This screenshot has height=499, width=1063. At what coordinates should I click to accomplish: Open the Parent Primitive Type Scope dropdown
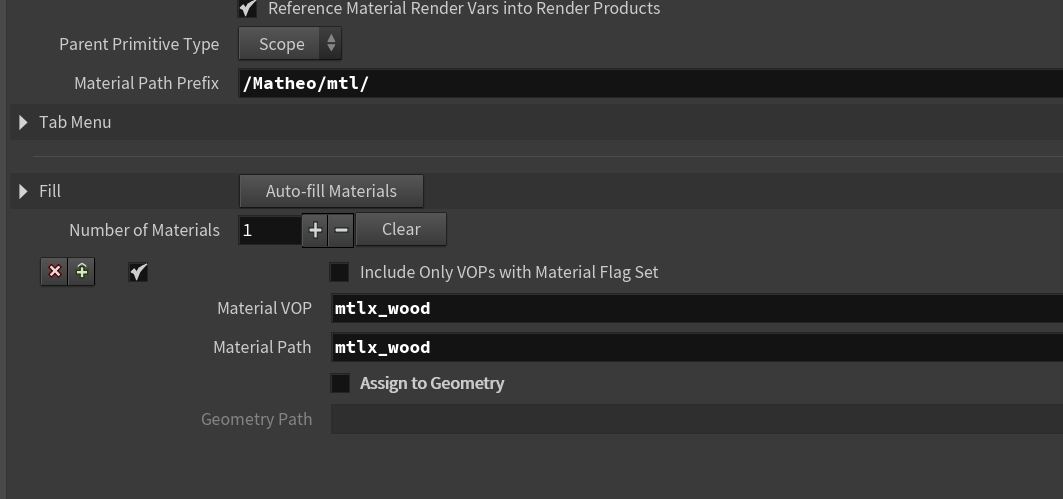[290, 44]
